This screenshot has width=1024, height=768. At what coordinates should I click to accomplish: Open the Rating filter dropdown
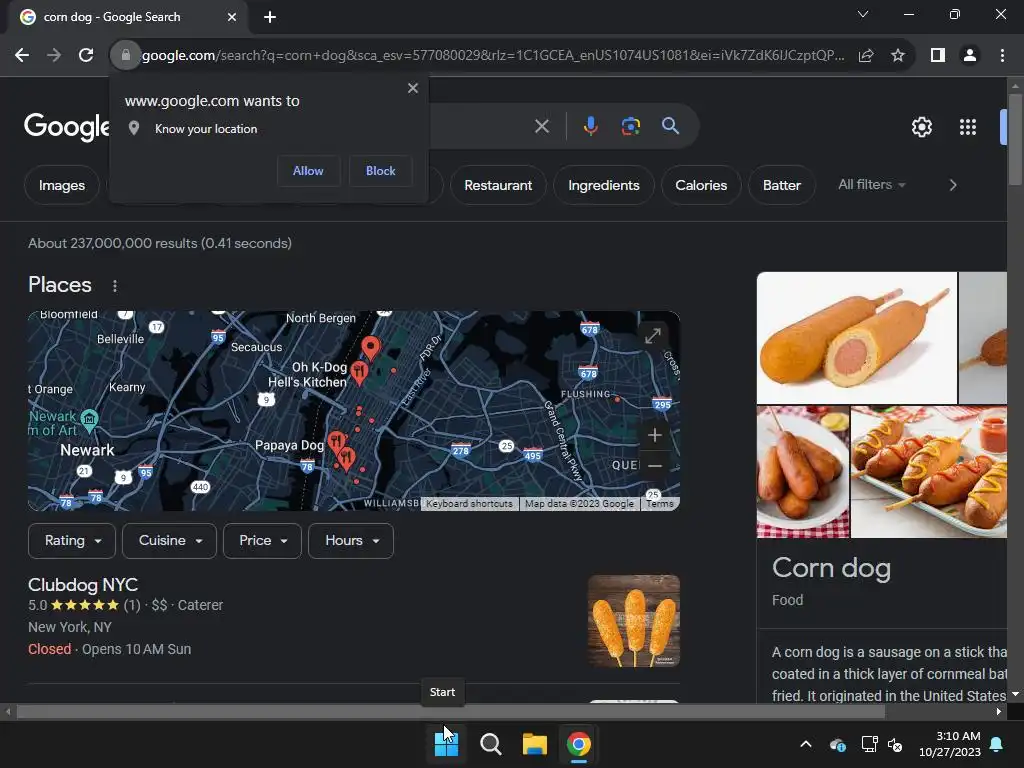pos(72,541)
